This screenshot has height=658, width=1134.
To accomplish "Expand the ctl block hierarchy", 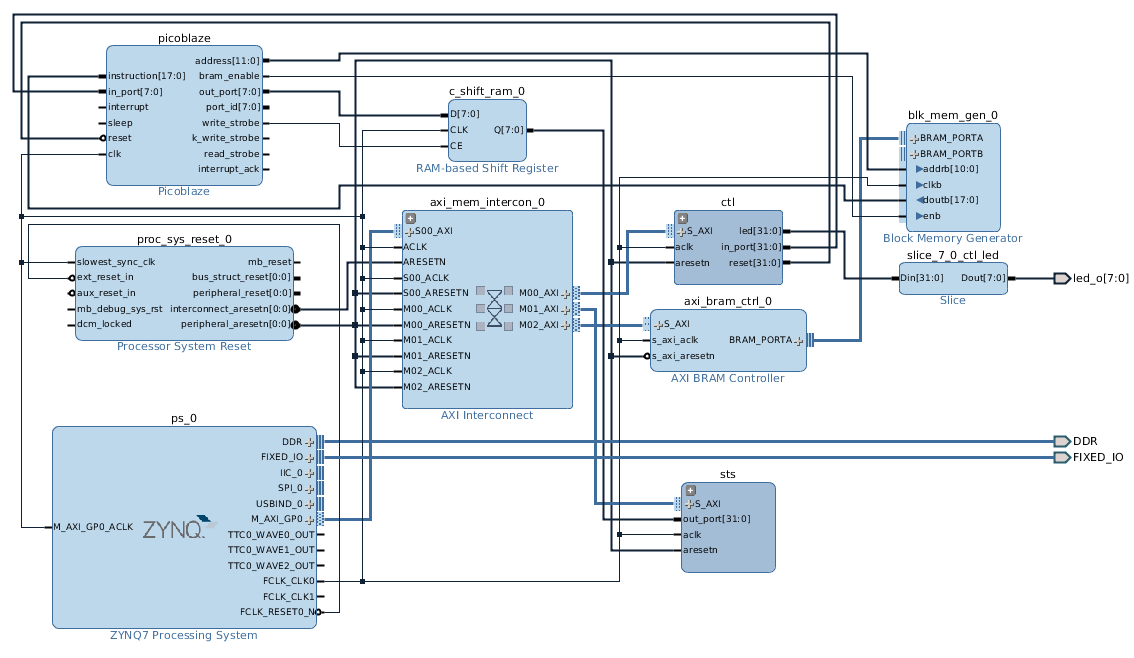I will coord(682,218).
